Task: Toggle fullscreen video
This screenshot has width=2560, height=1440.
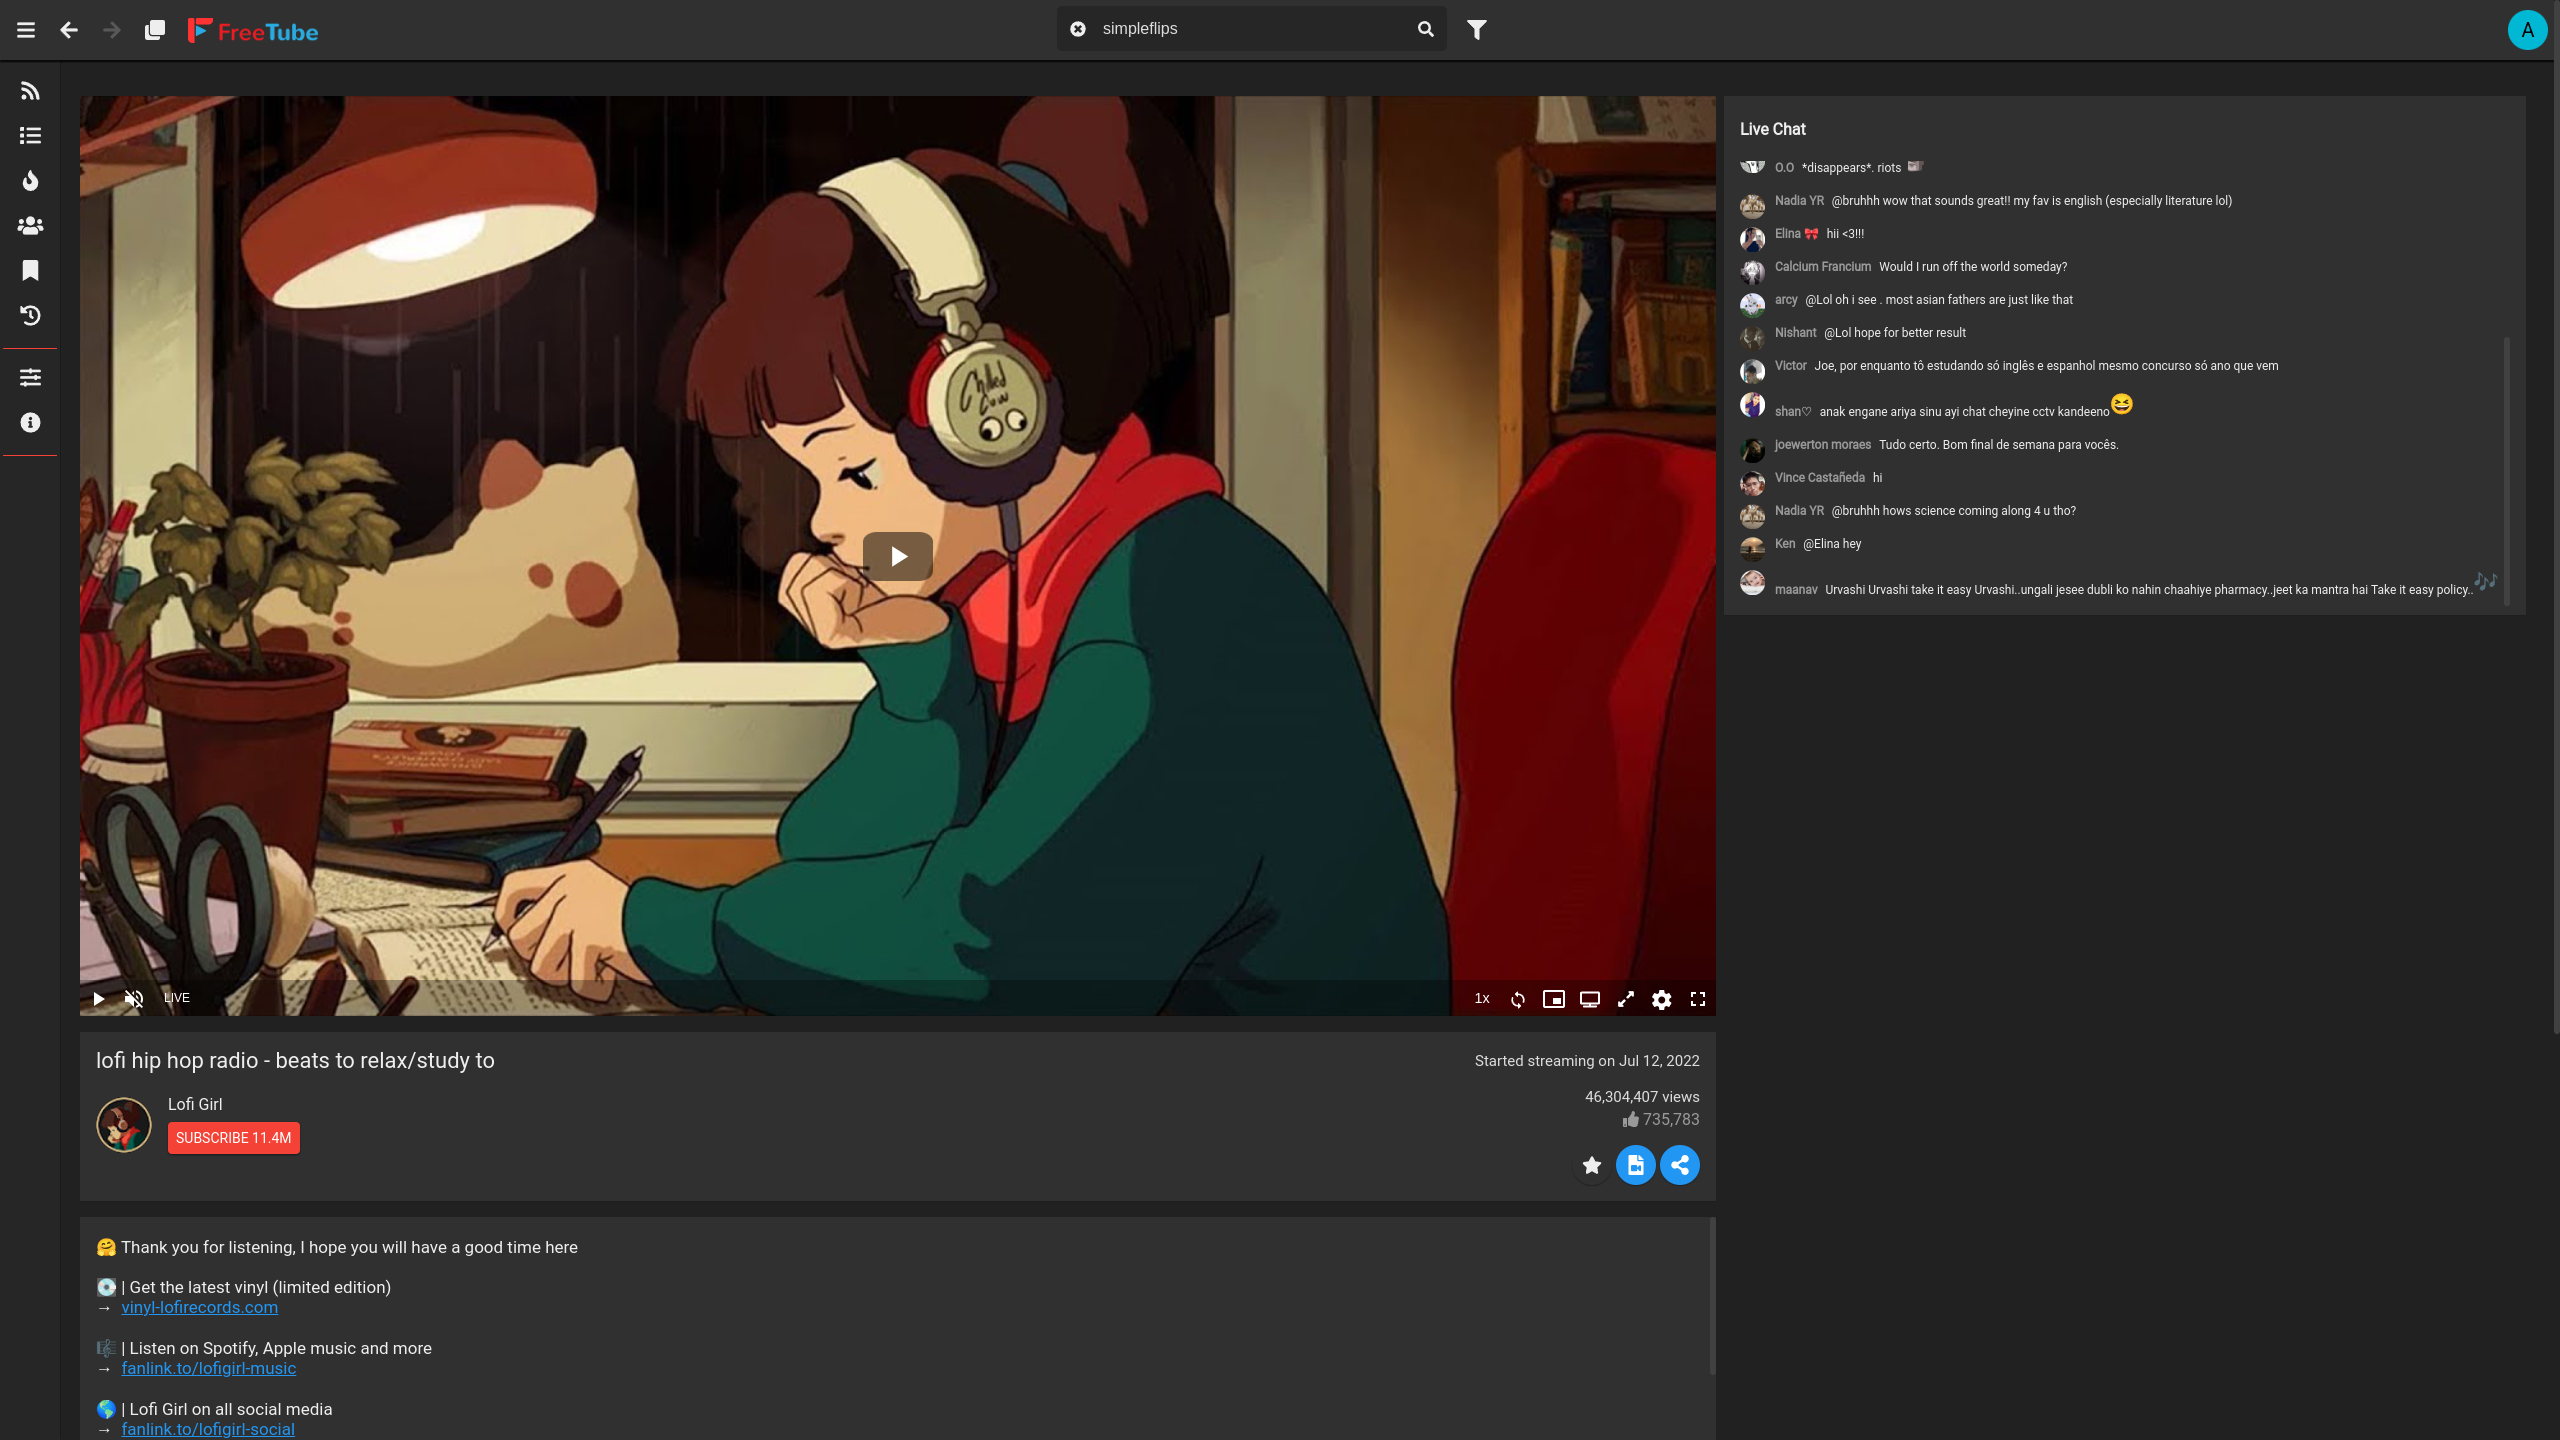Action: pyautogui.click(x=1698, y=999)
